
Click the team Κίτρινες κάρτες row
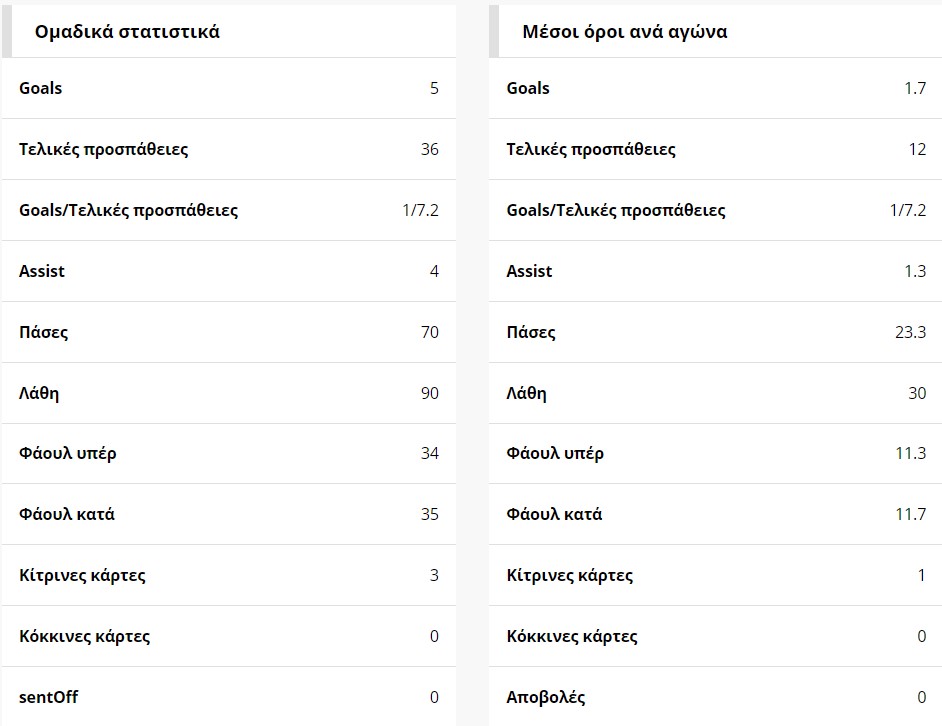click(x=229, y=575)
